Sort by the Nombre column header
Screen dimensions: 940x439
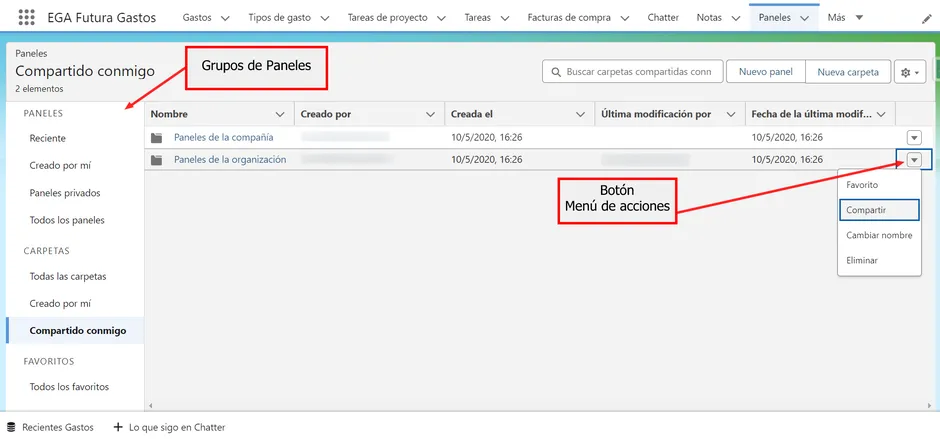coord(169,114)
